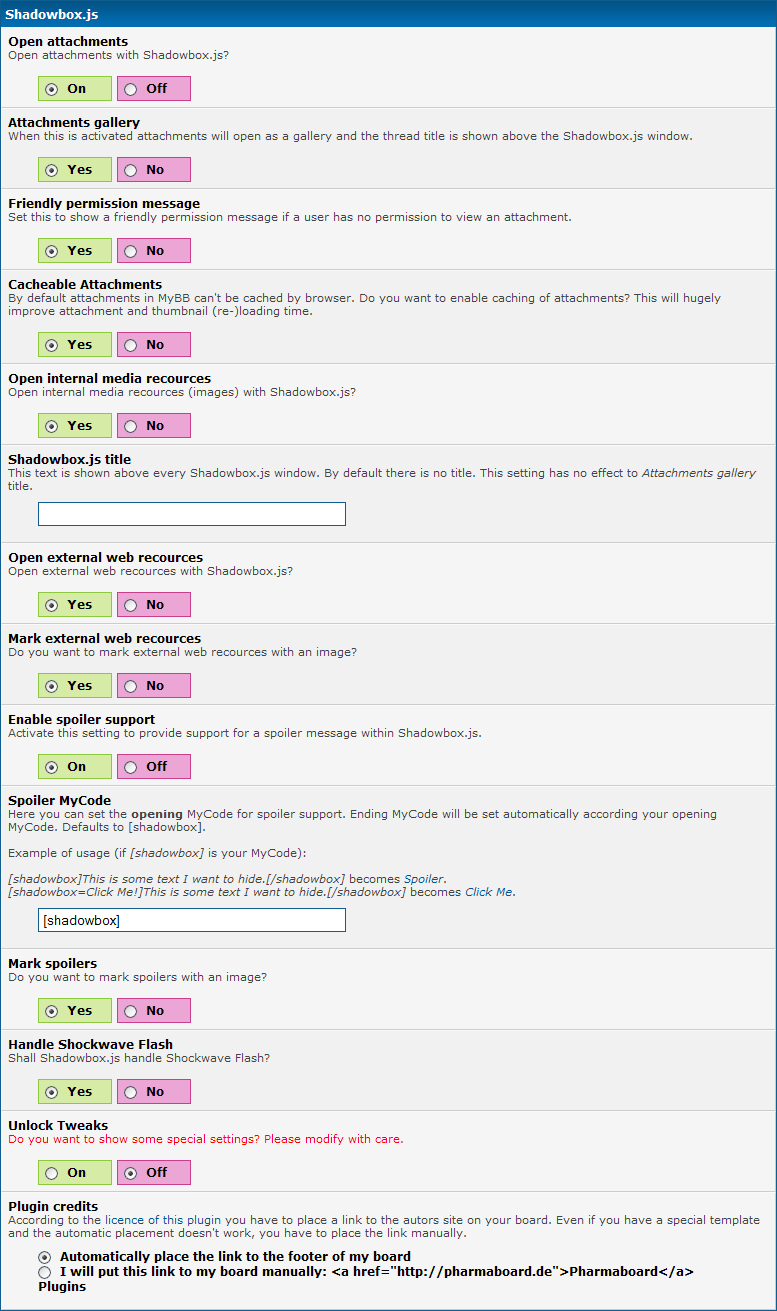777x1311 pixels.
Task: Click the Spoiler example link
Action: pyautogui.click(x=424, y=878)
